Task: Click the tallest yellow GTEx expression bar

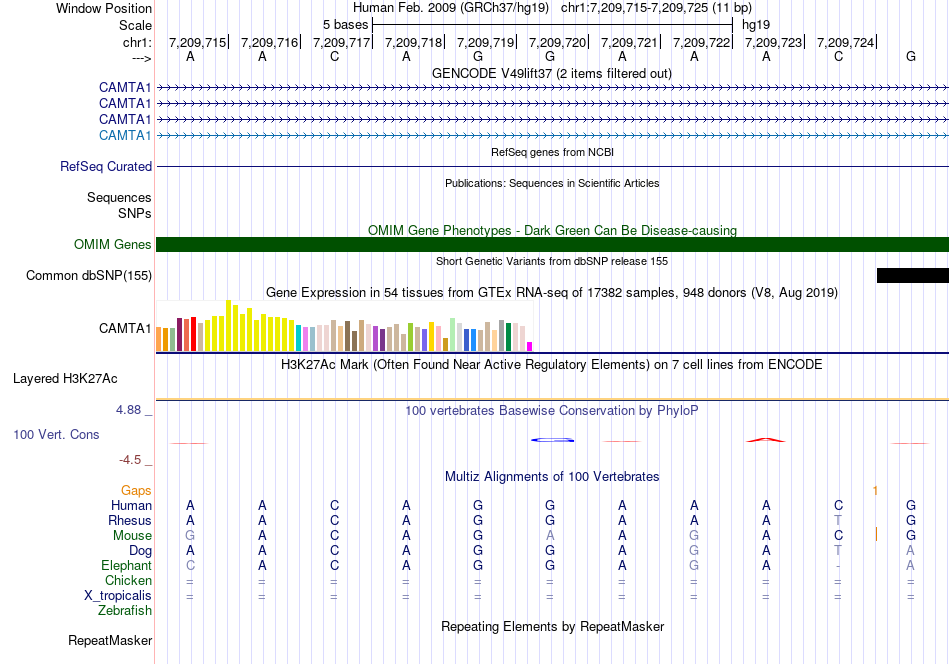Action: [x=228, y=325]
